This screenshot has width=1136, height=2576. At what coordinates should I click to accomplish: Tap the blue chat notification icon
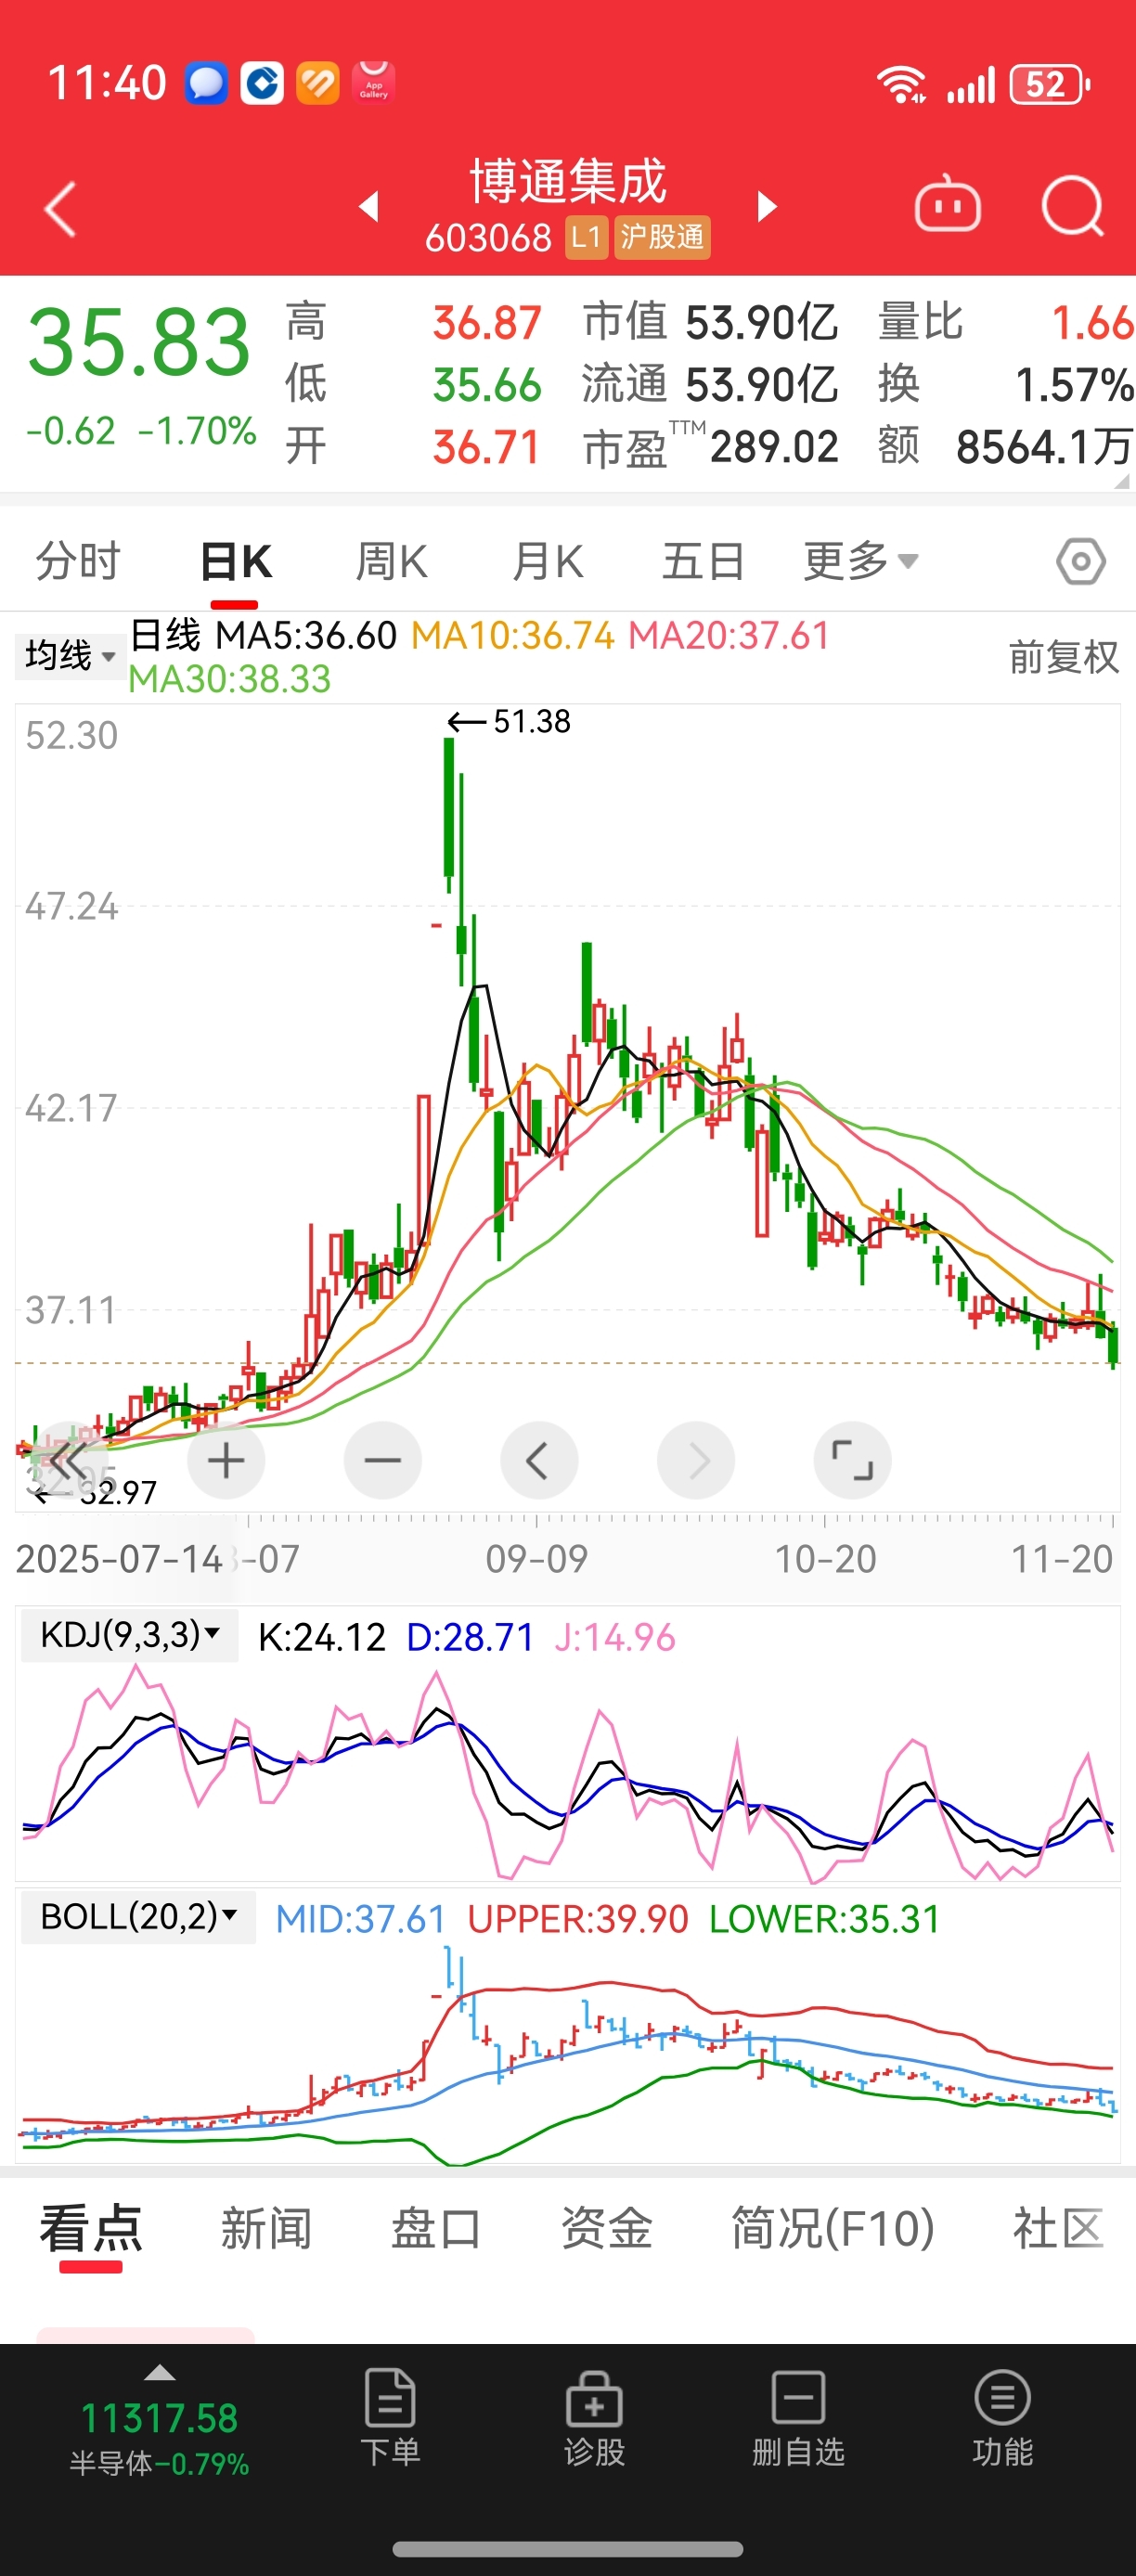tap(206, 83)
